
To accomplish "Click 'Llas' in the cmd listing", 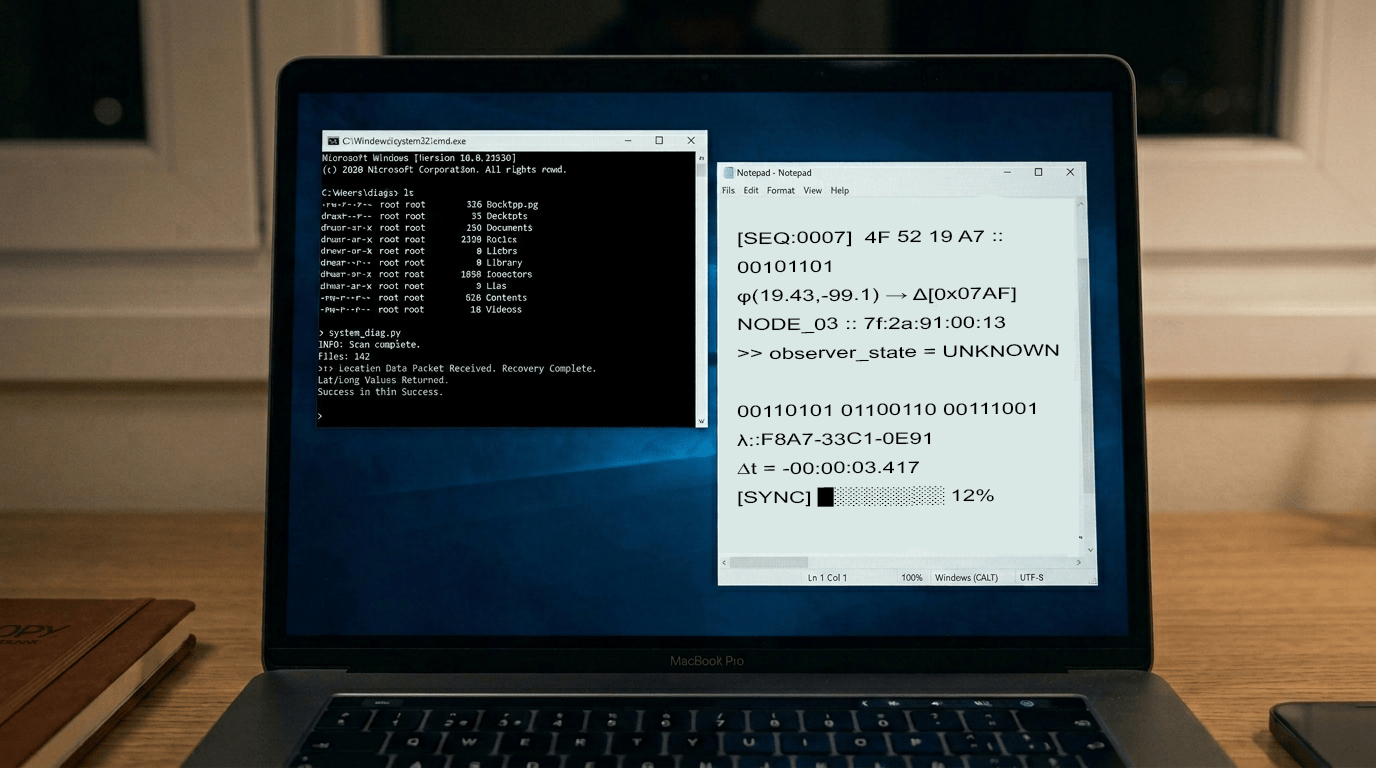I will pyautogui.click(x=496, y=286).
